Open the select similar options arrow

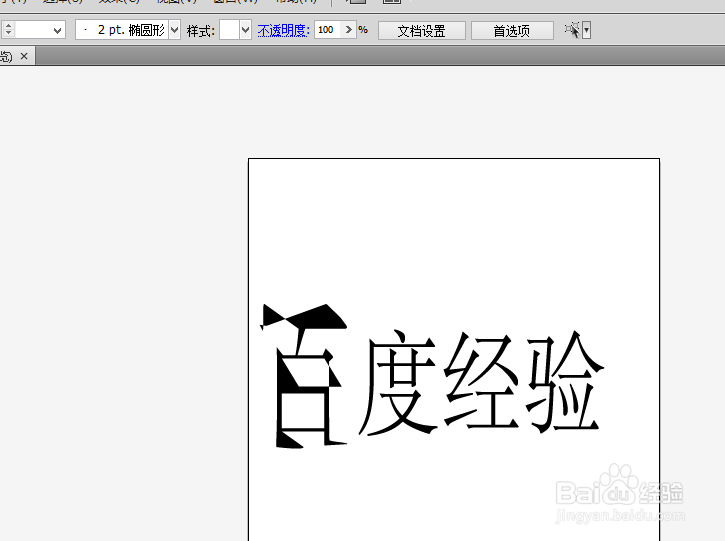(x=586, y=31)
